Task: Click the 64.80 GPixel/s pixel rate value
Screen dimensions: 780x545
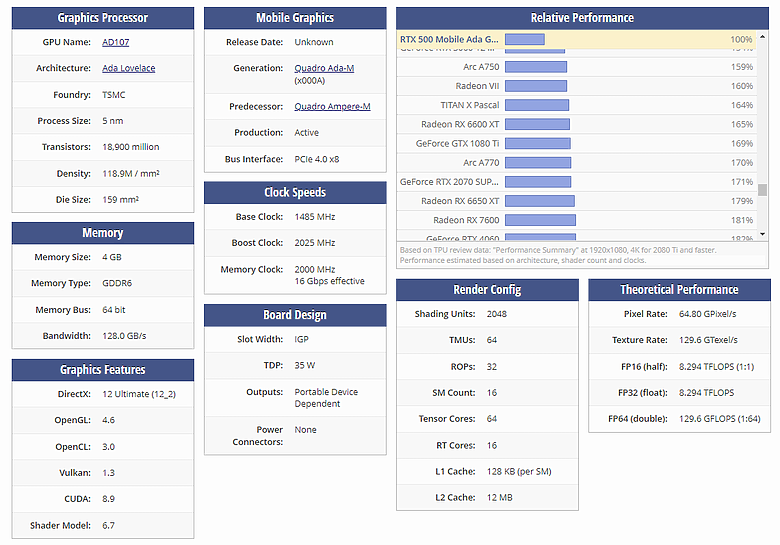Action: pos(707,314)
